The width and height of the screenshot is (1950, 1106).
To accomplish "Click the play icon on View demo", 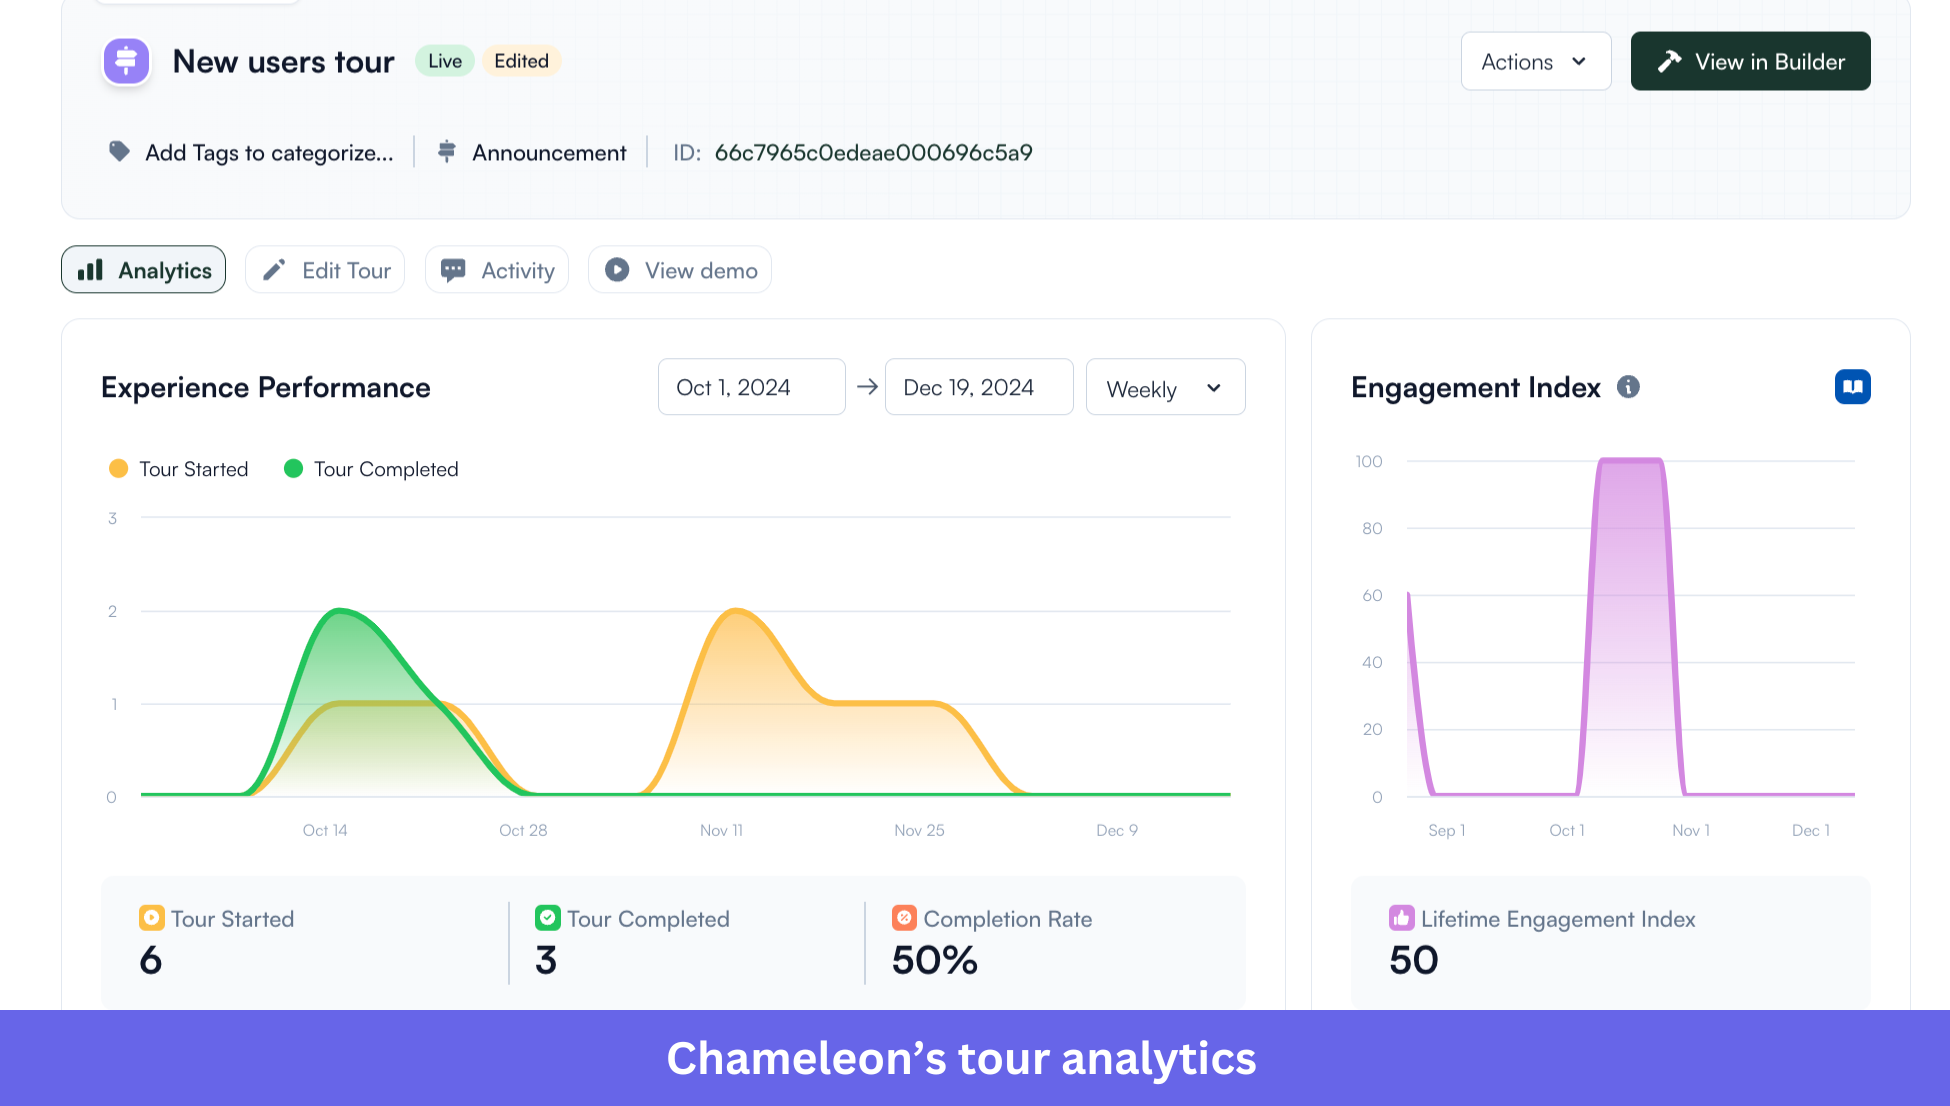I will click(x=617, y=270).
